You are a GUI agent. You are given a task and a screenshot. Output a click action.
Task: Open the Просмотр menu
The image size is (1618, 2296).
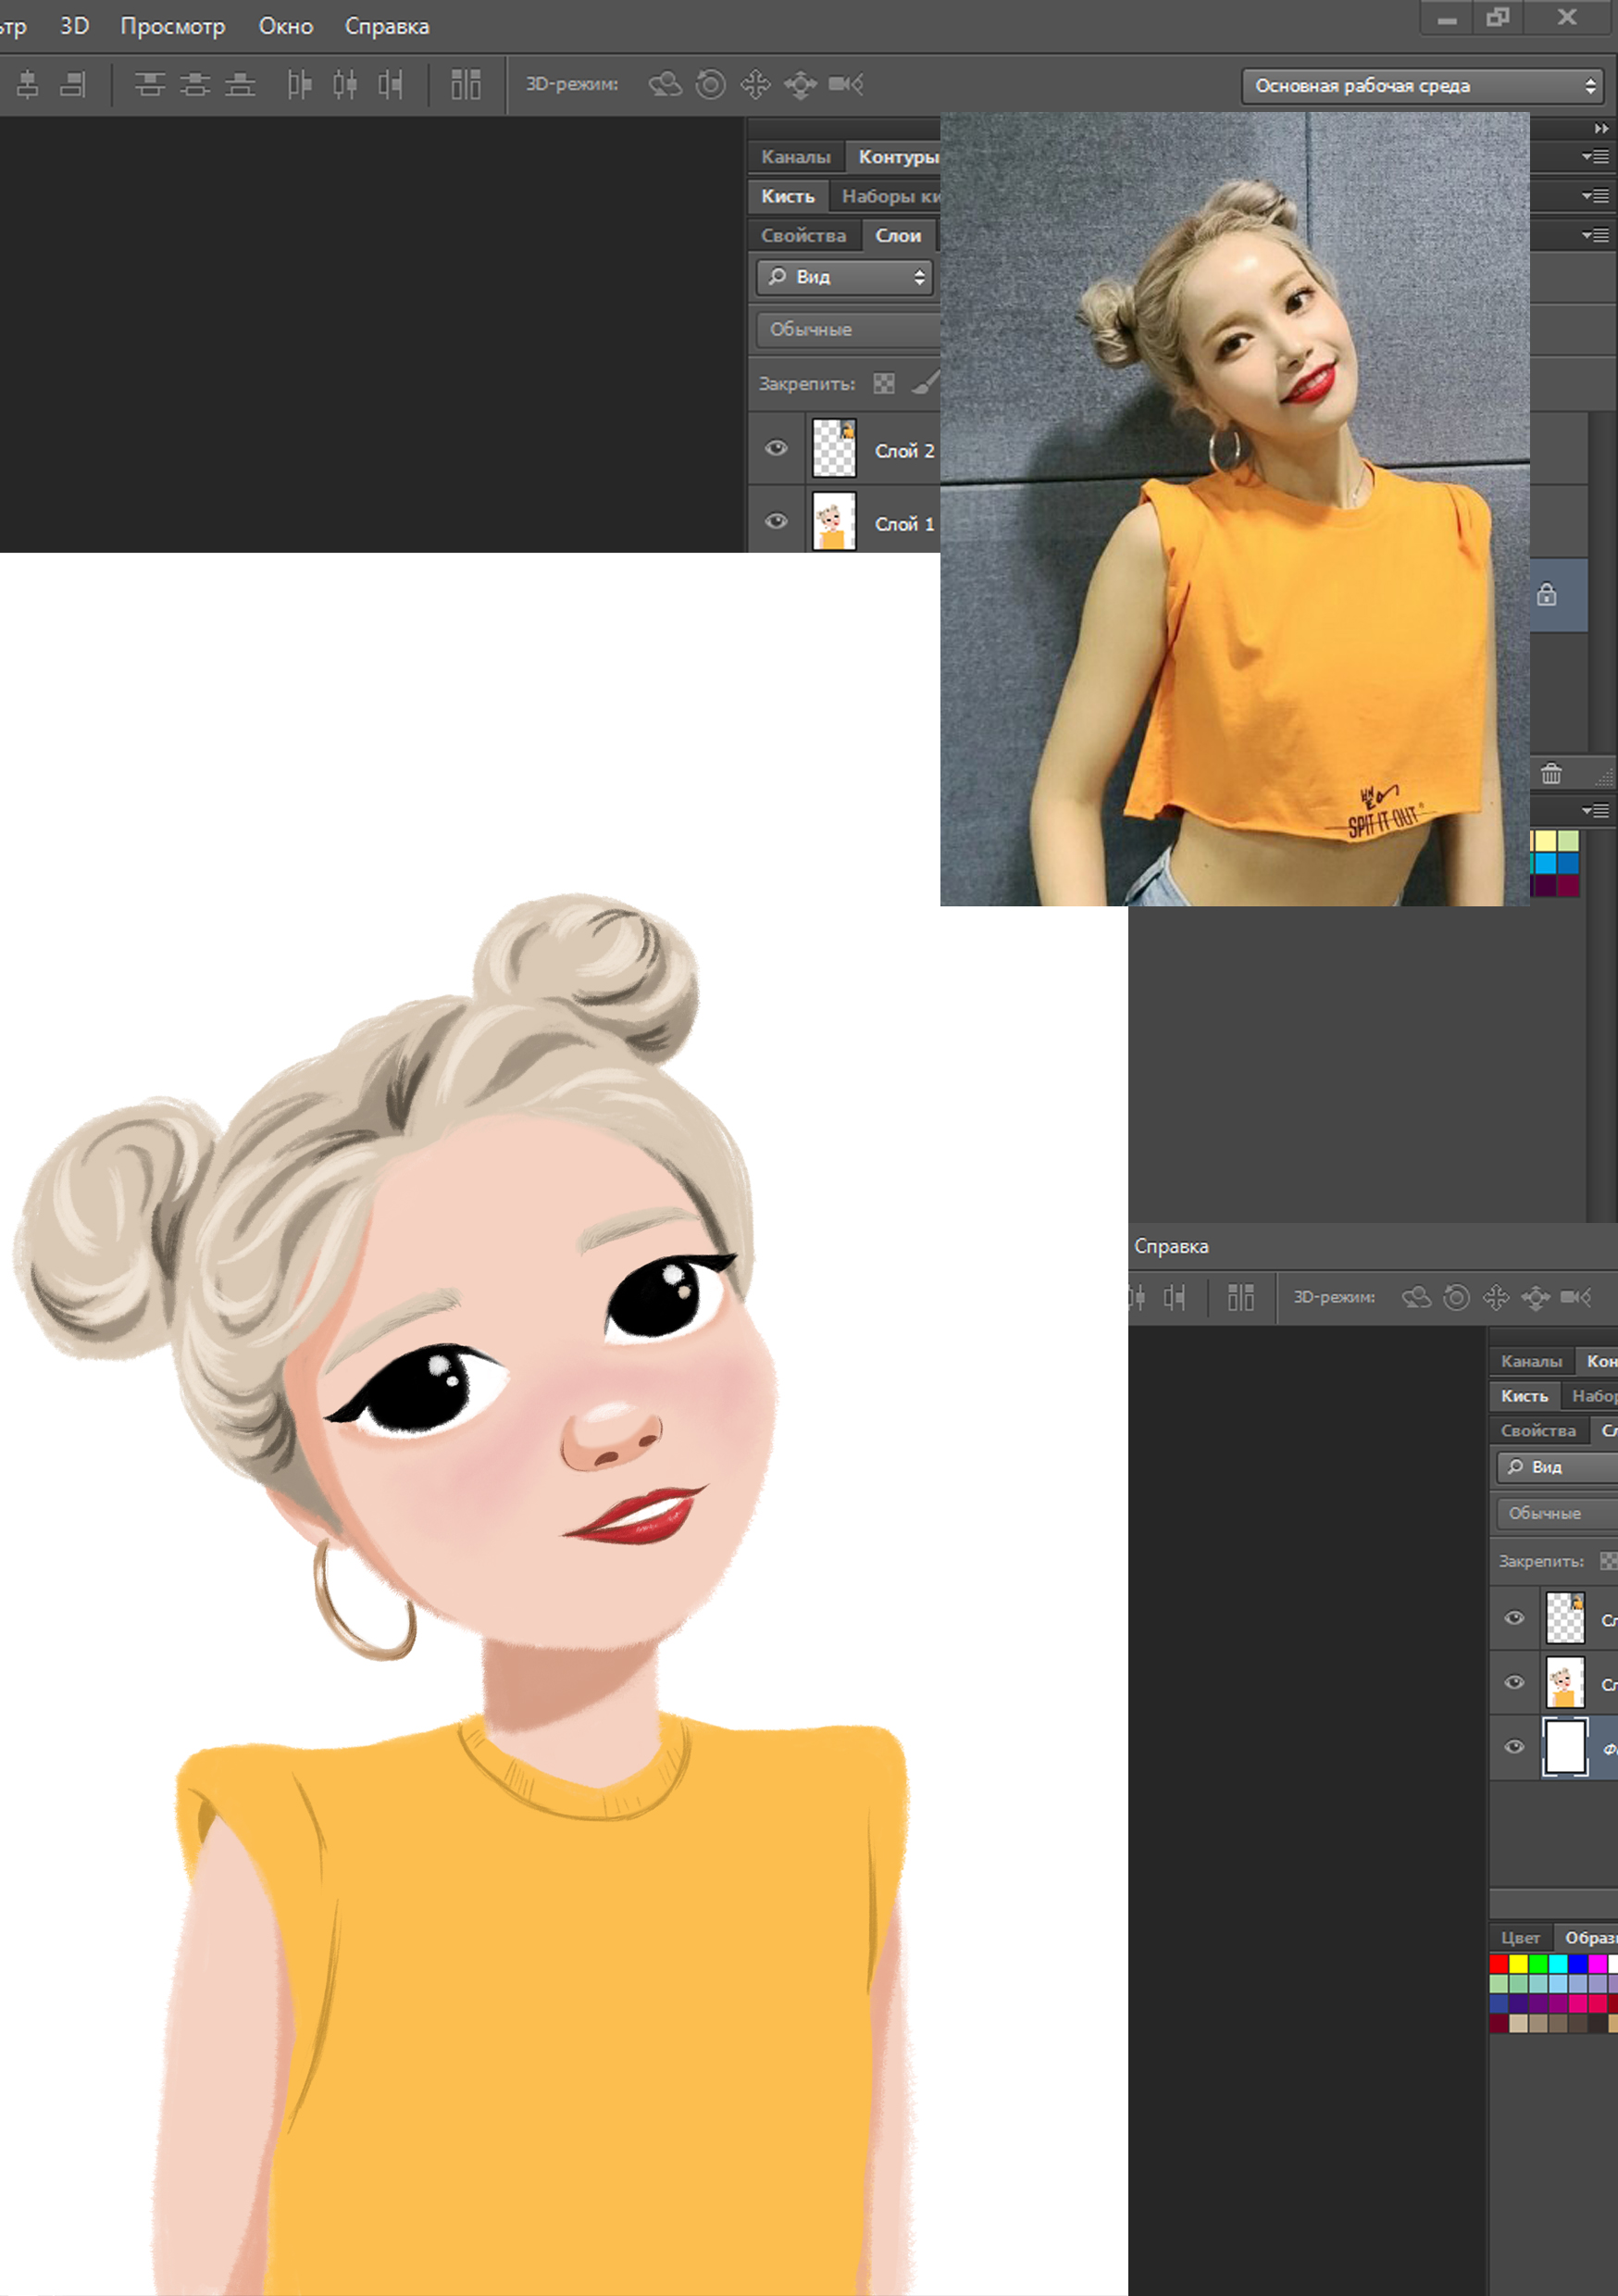click(172, 26)
